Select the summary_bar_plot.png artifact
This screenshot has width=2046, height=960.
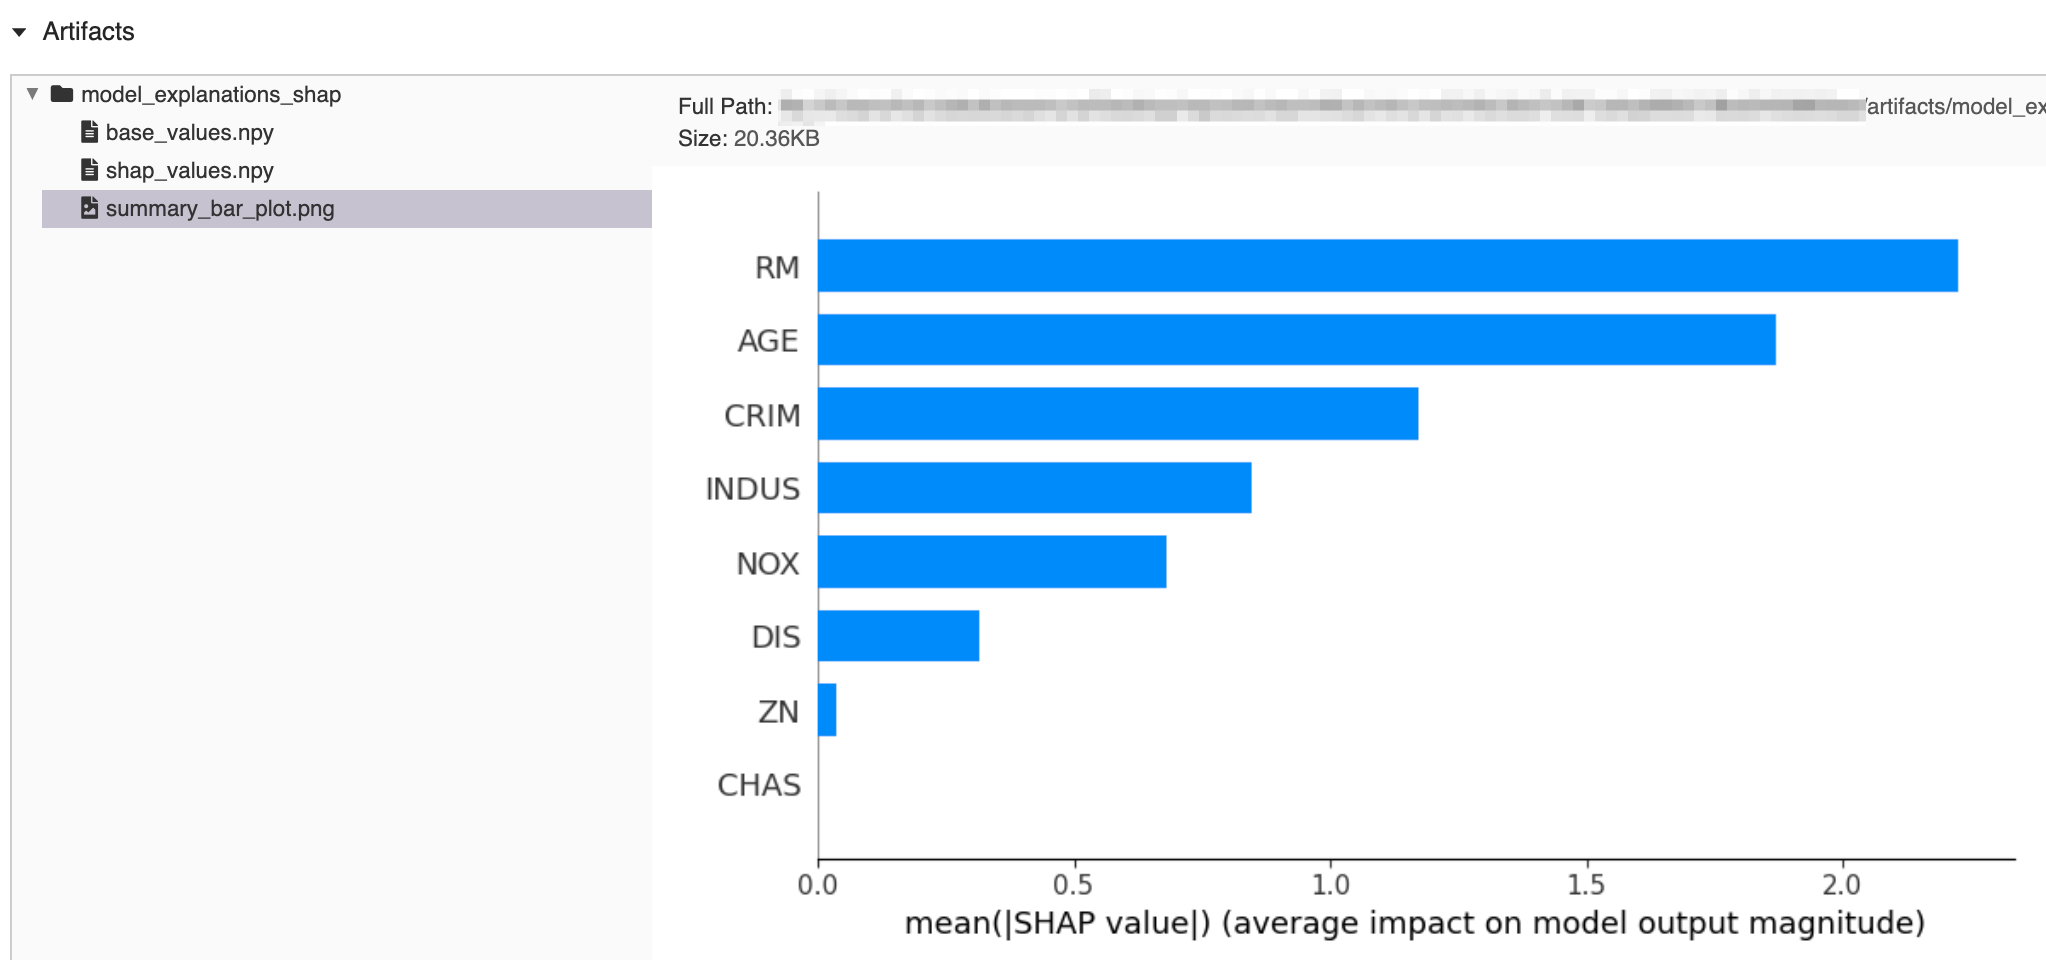pyautogui.click(x=220, y=209)
